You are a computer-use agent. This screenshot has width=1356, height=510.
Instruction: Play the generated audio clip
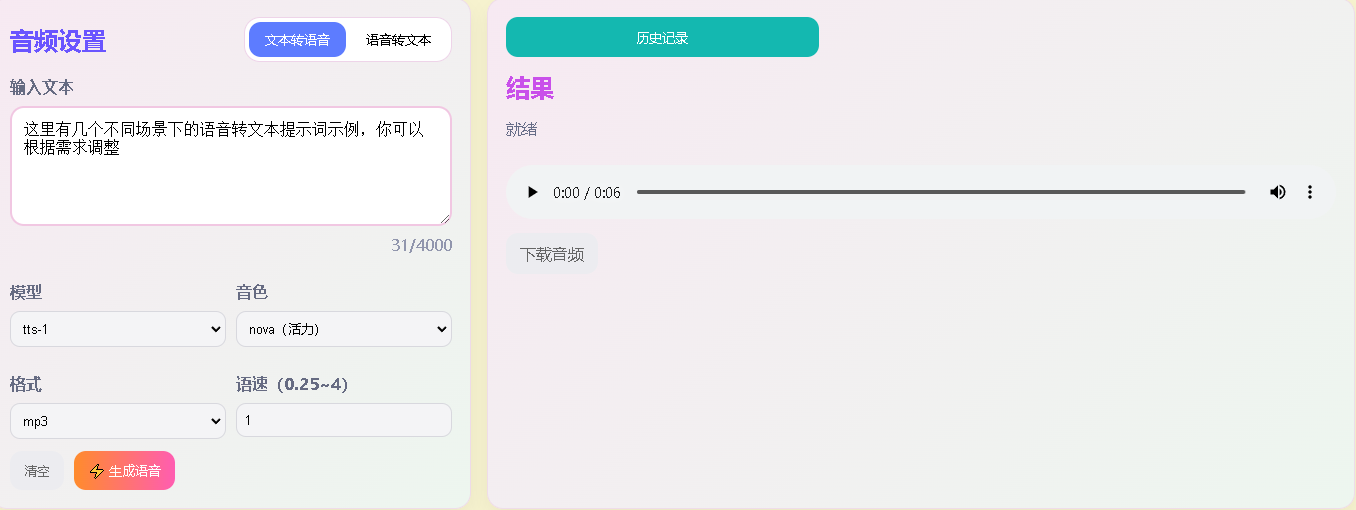[x=533, y=192]
